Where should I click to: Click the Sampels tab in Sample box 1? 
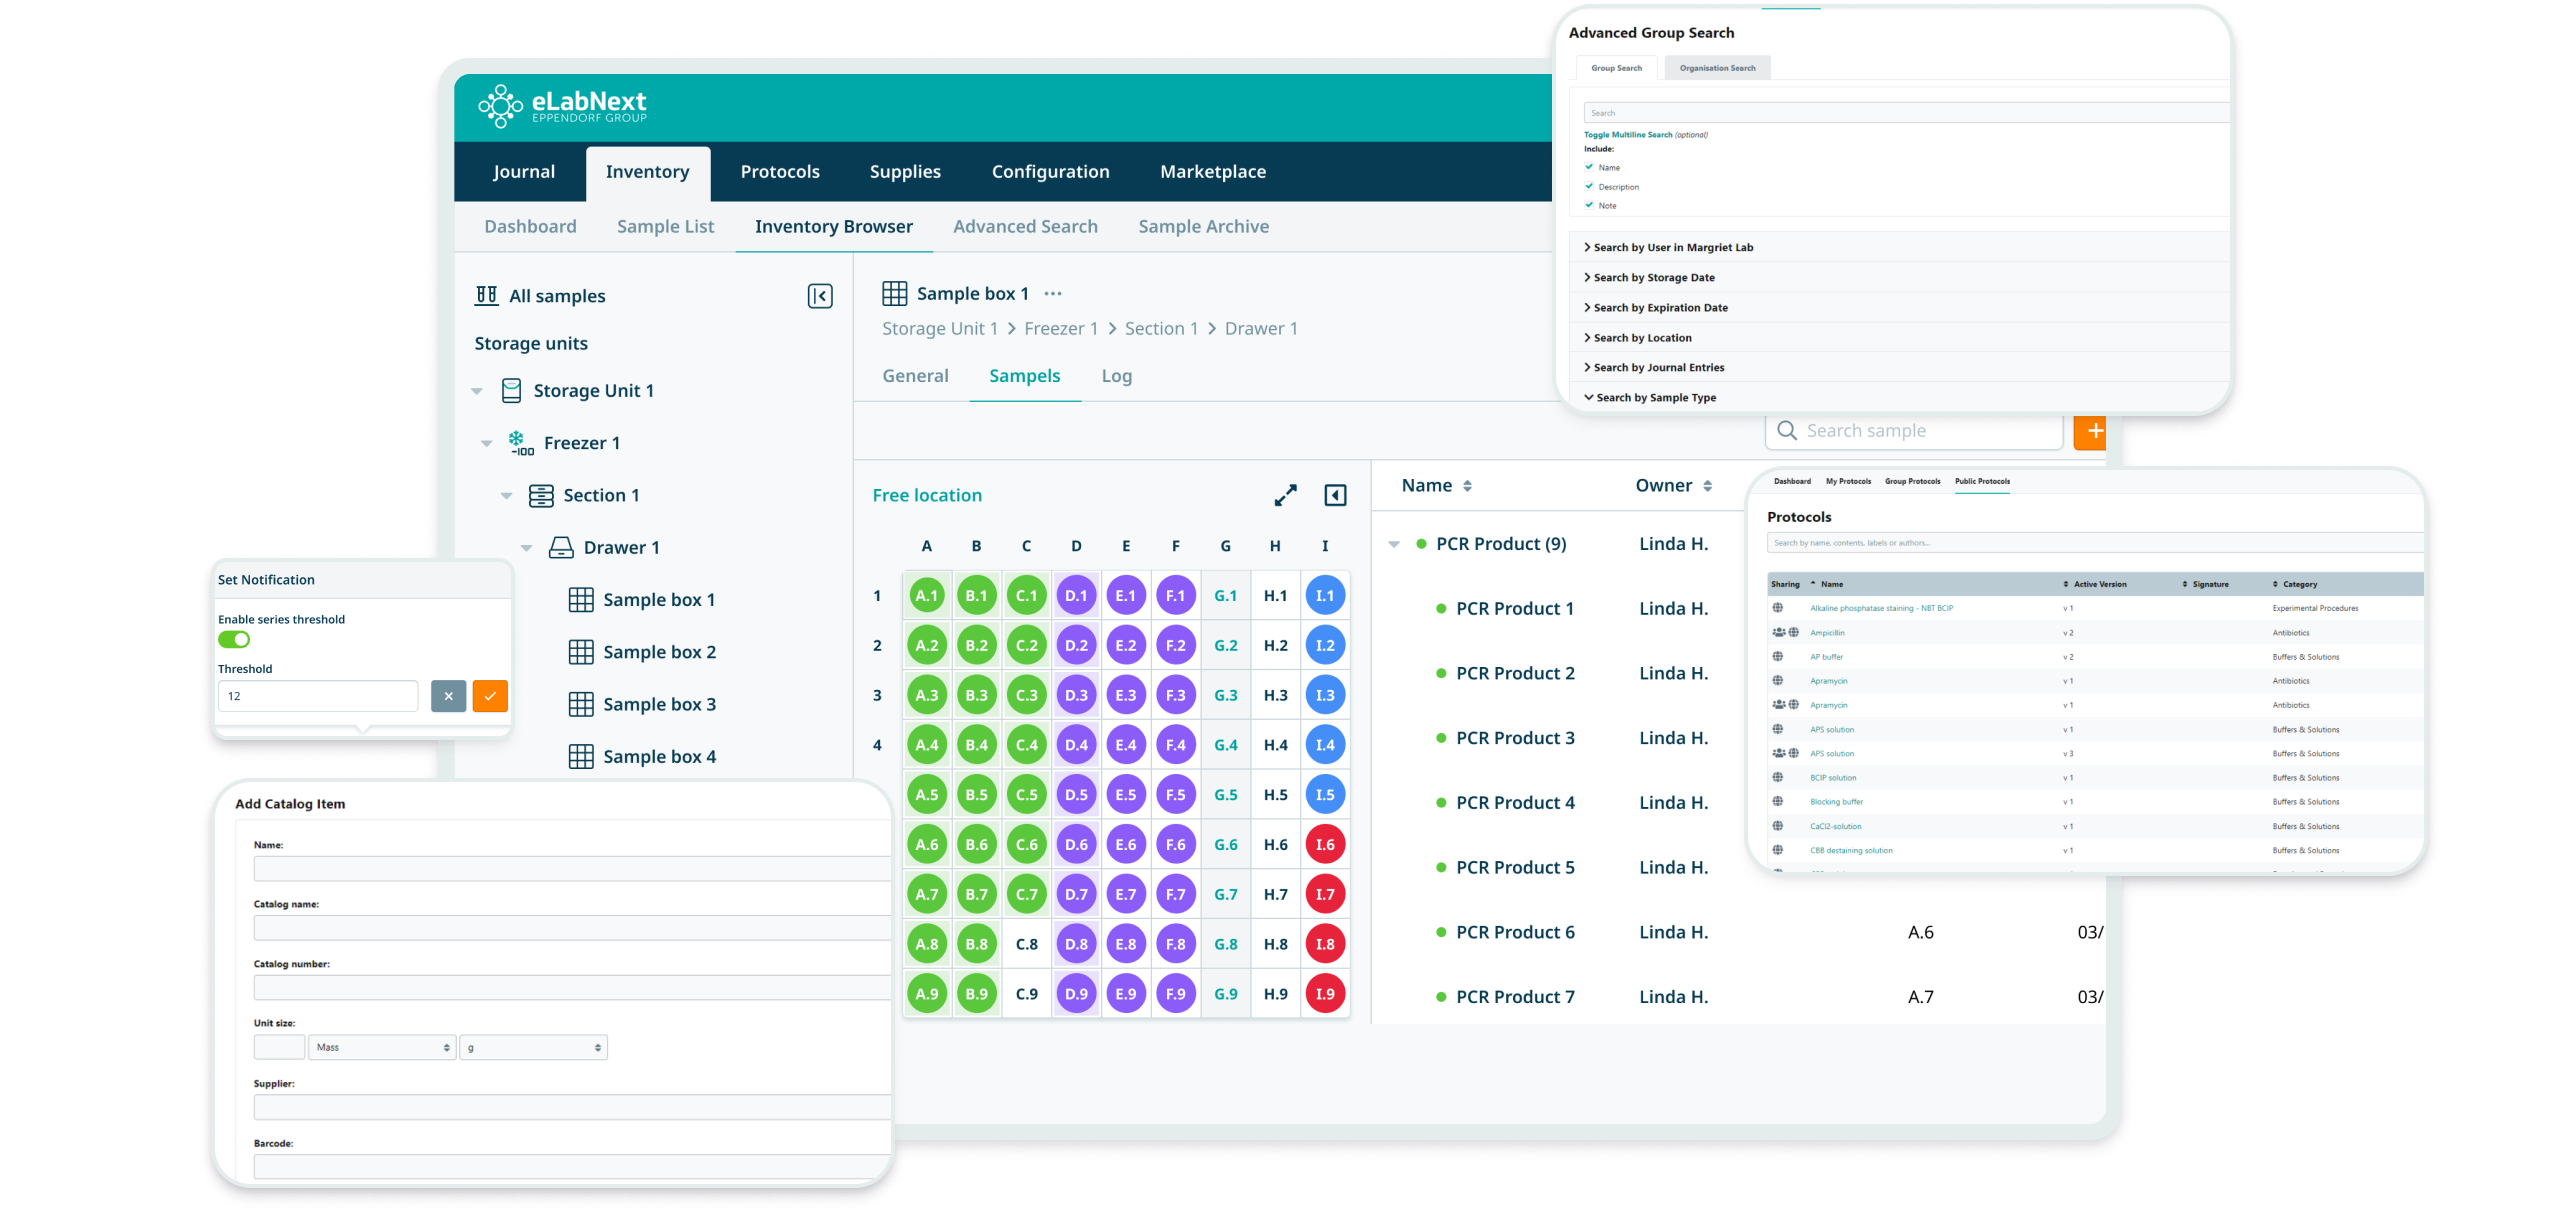click(1024, 375)
